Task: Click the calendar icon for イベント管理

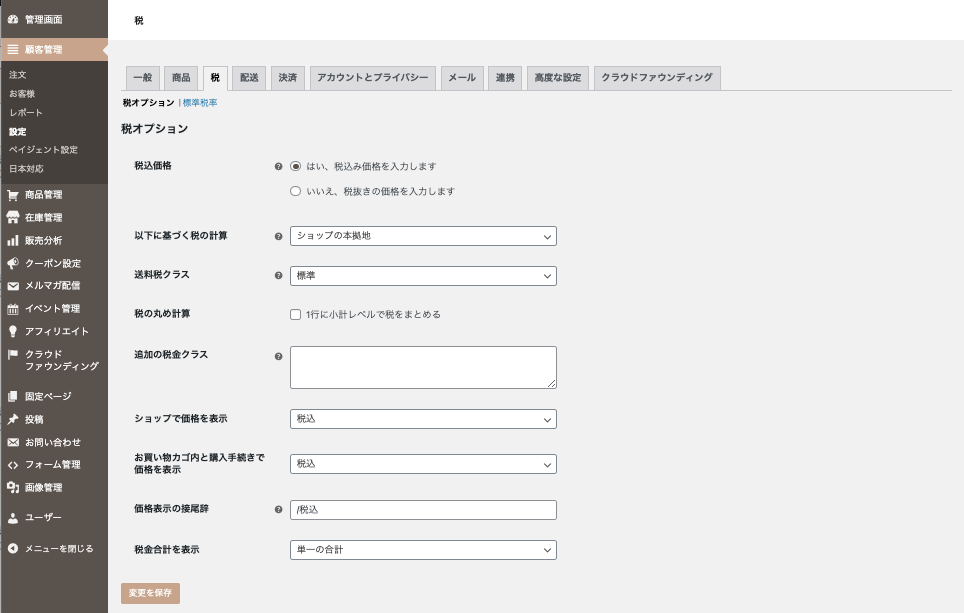Action: (13, 309)
